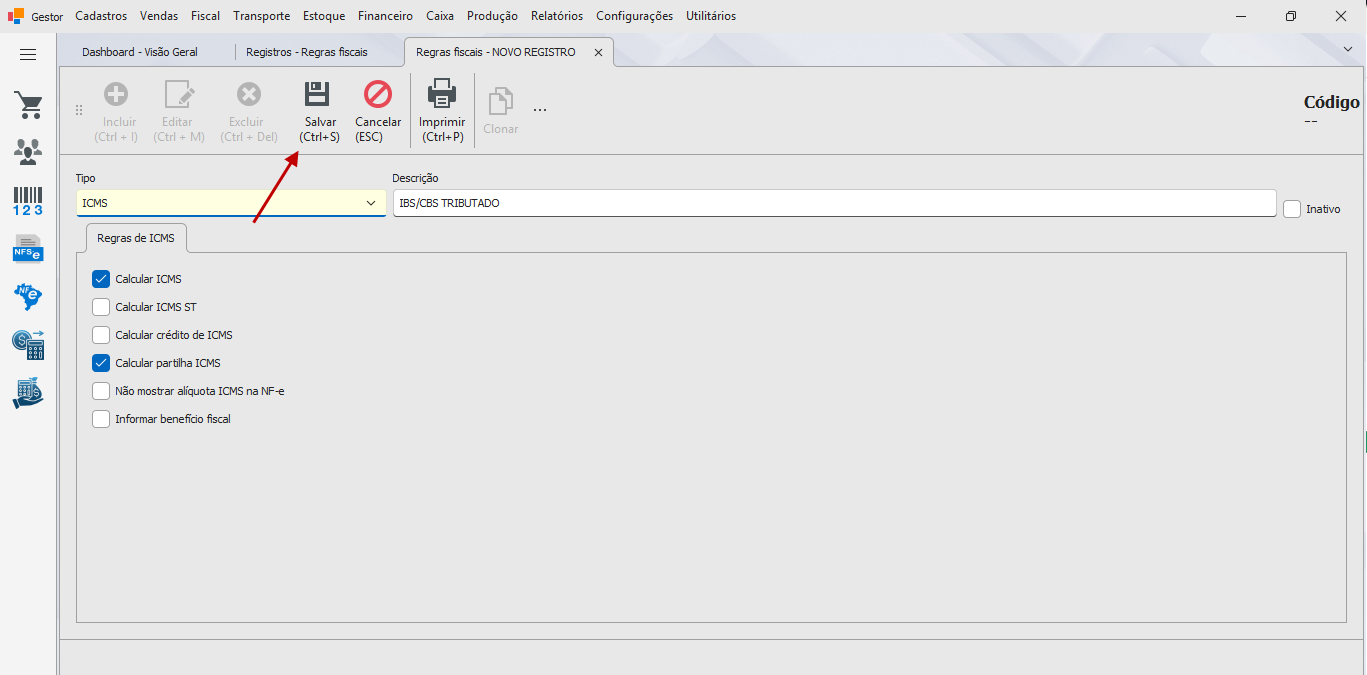
Task: Open the people group sidebar icon
Action: pos(28,152)
